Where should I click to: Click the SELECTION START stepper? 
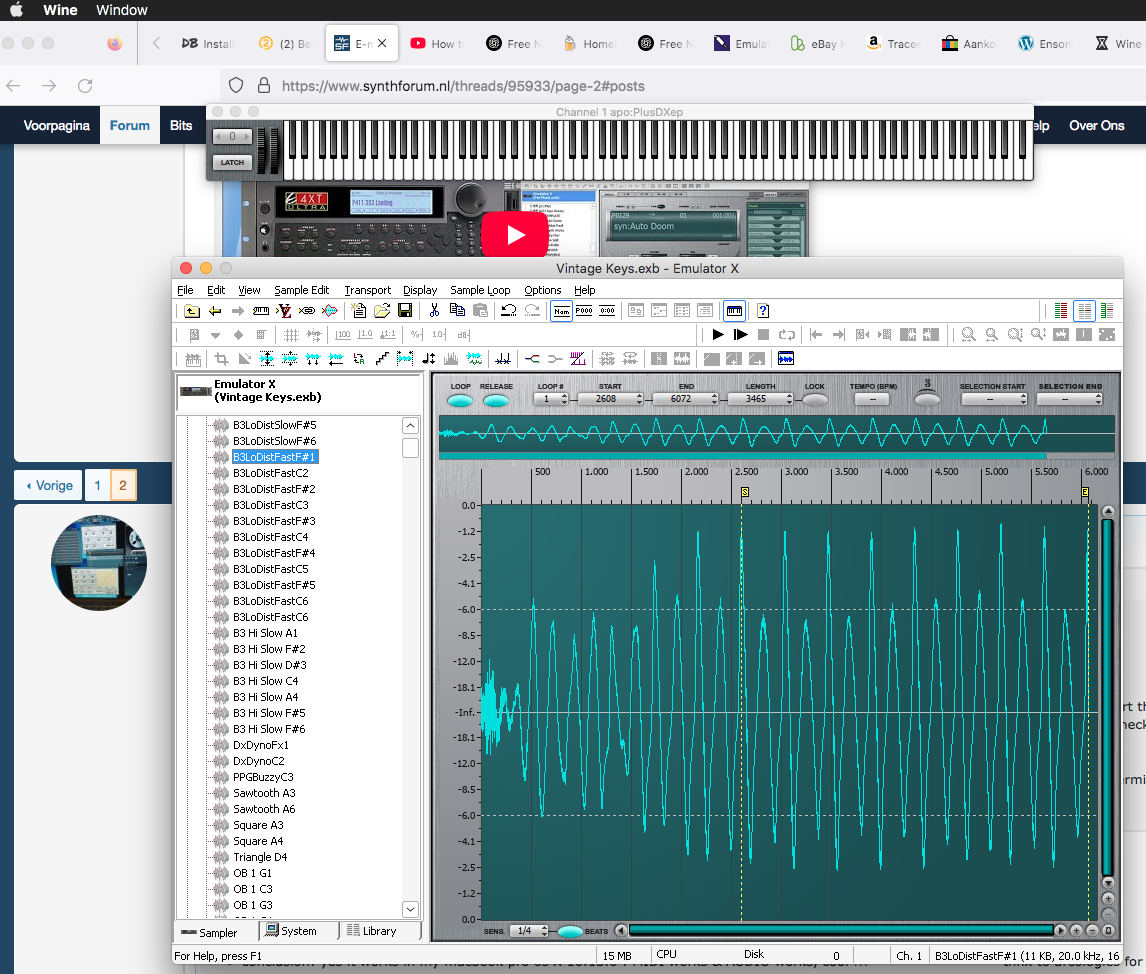[x=1023, y=399]
